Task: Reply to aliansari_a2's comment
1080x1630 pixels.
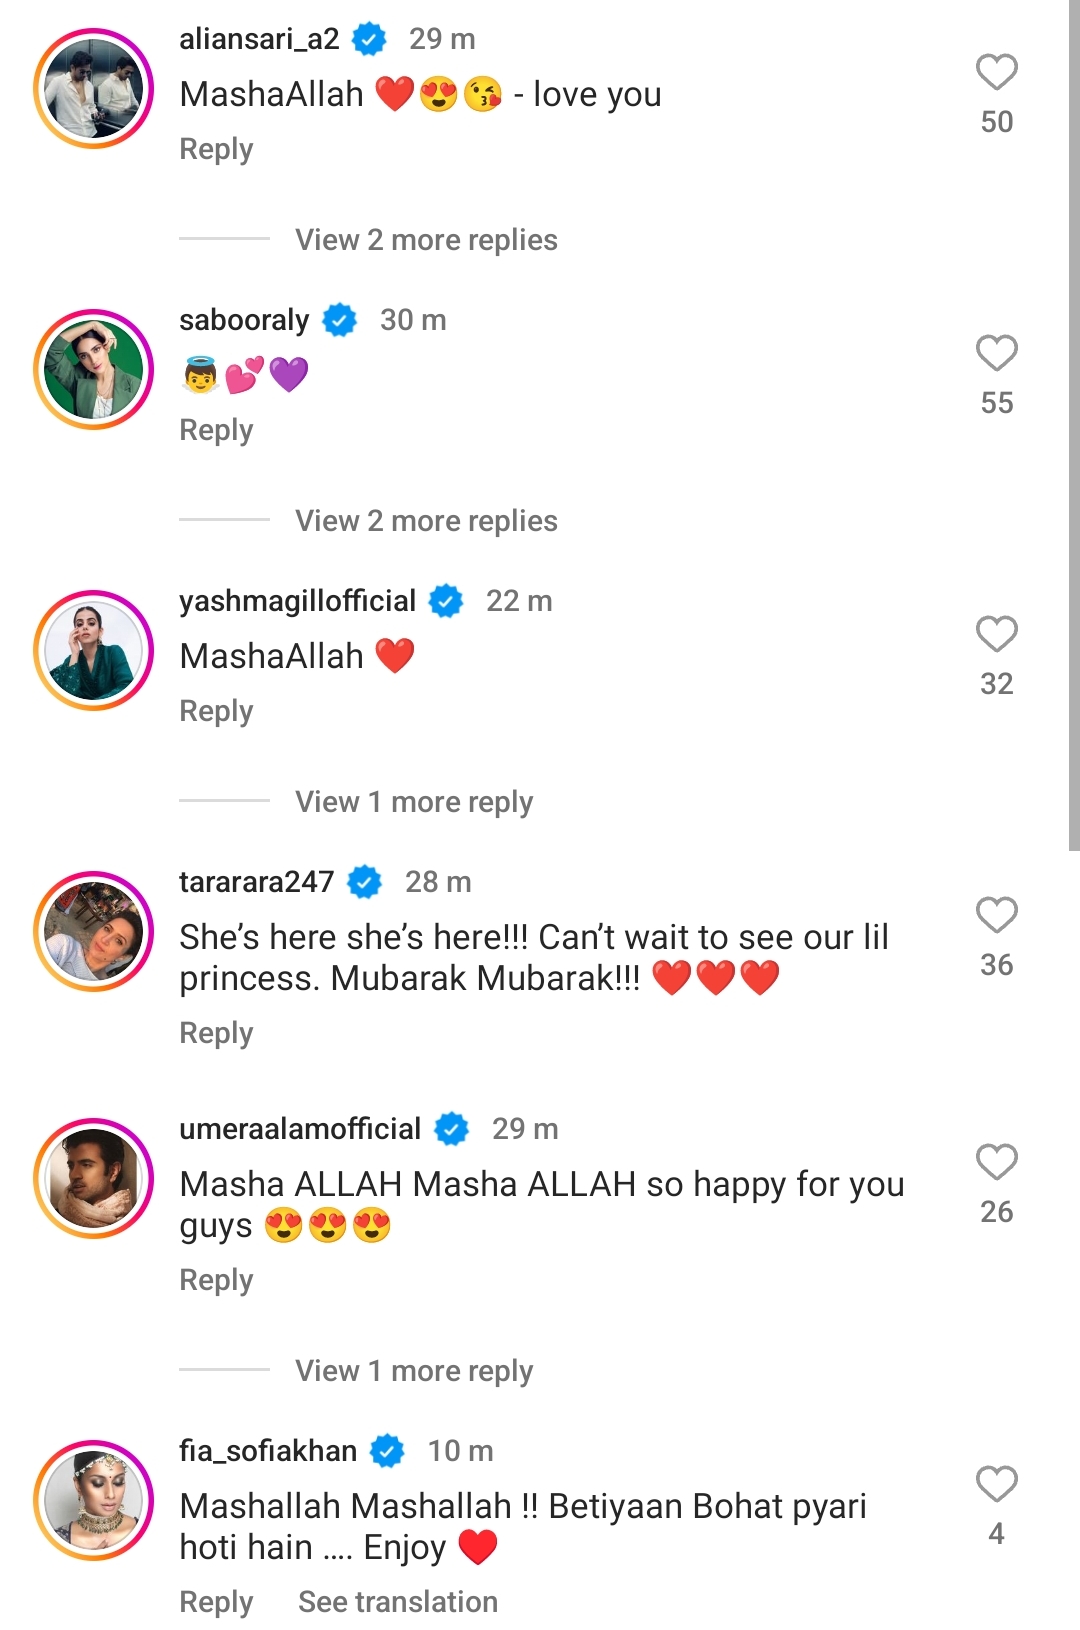Action: point(216,149)
